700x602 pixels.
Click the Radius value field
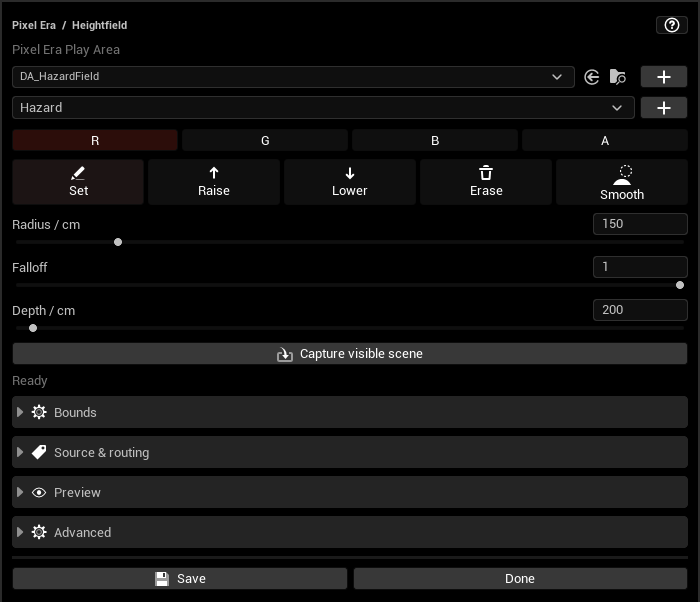[x=640, y=224]
